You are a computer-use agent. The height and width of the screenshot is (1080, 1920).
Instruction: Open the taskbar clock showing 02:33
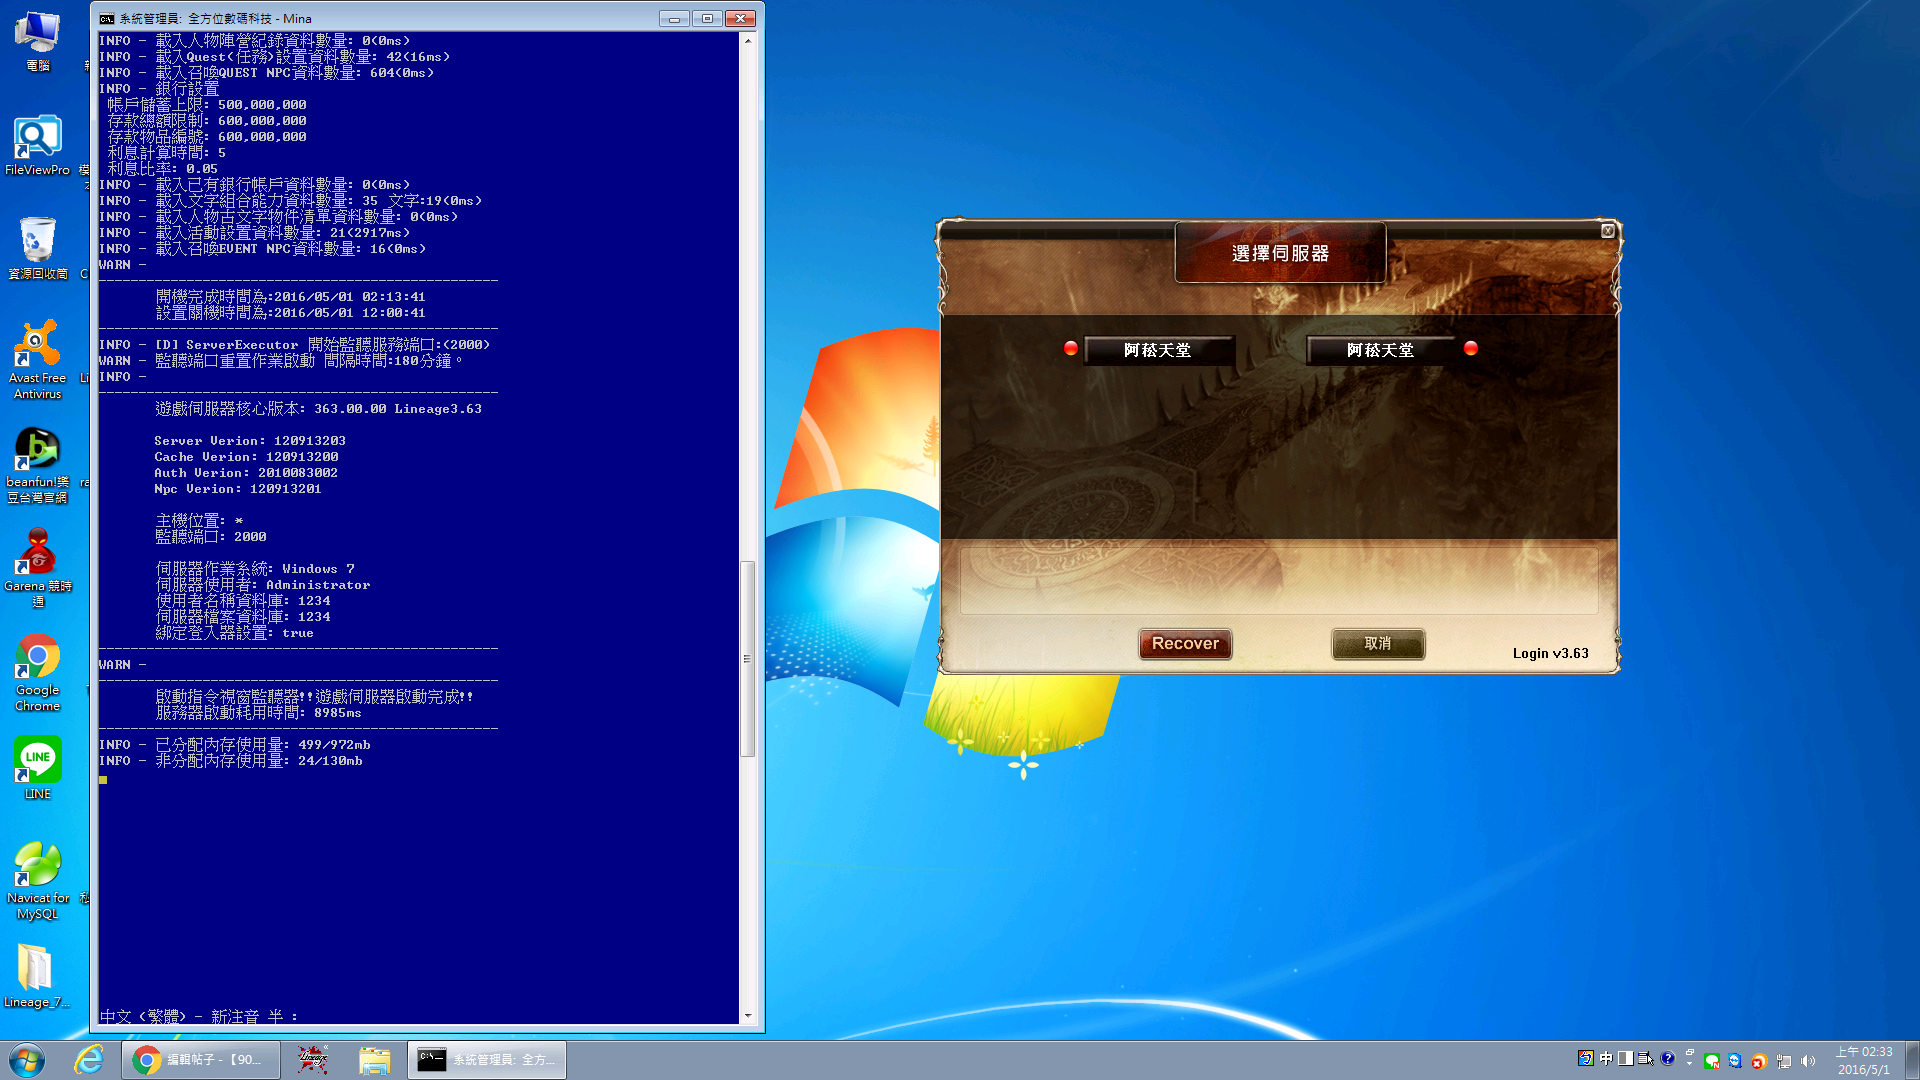tap(1864, 1060)
